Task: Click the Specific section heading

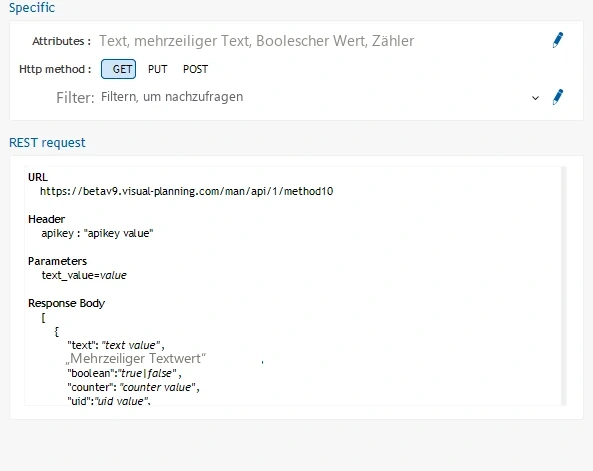Action: 32,8
